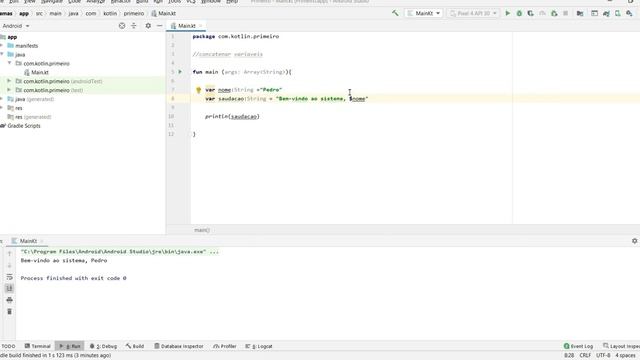Hide the Project panel minus icon
640x360 pixels.
160,26
